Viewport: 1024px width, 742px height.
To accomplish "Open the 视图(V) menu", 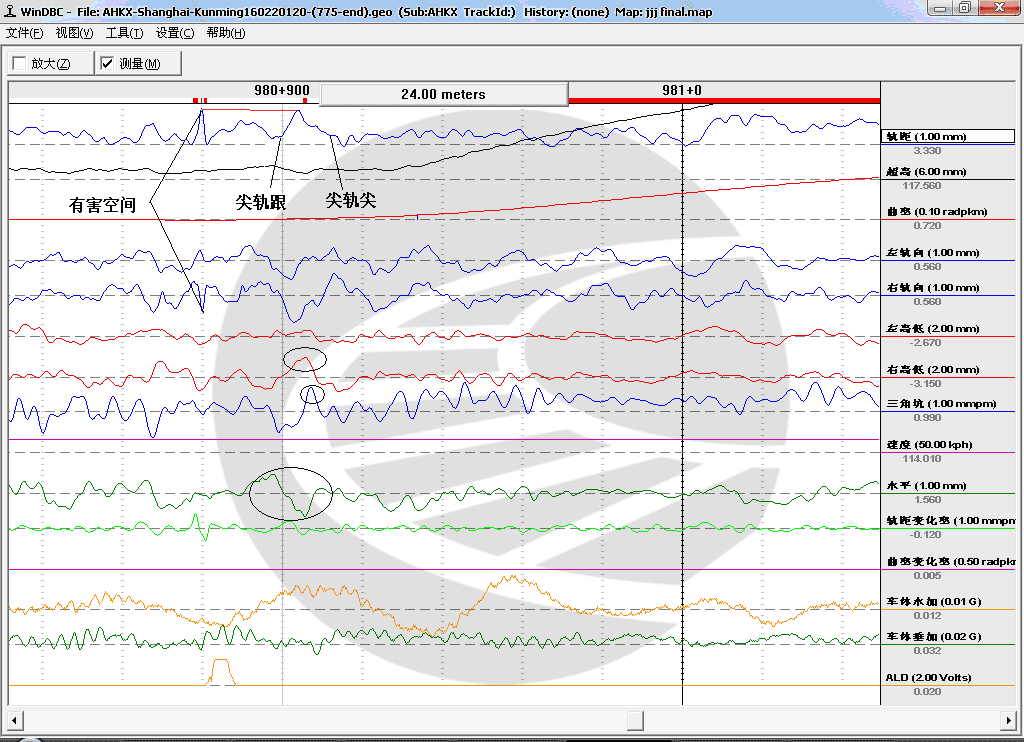I will point(74,33).
